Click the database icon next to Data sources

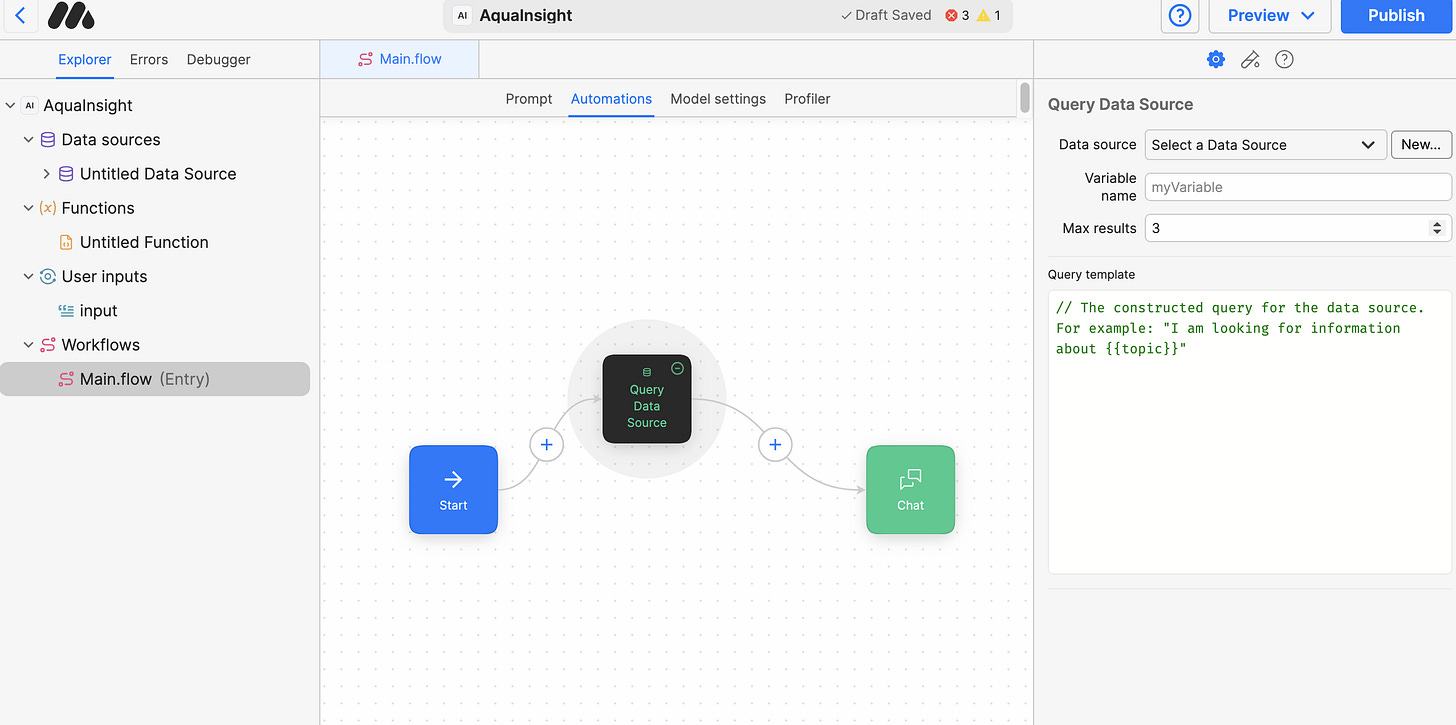tap(47, 139)
